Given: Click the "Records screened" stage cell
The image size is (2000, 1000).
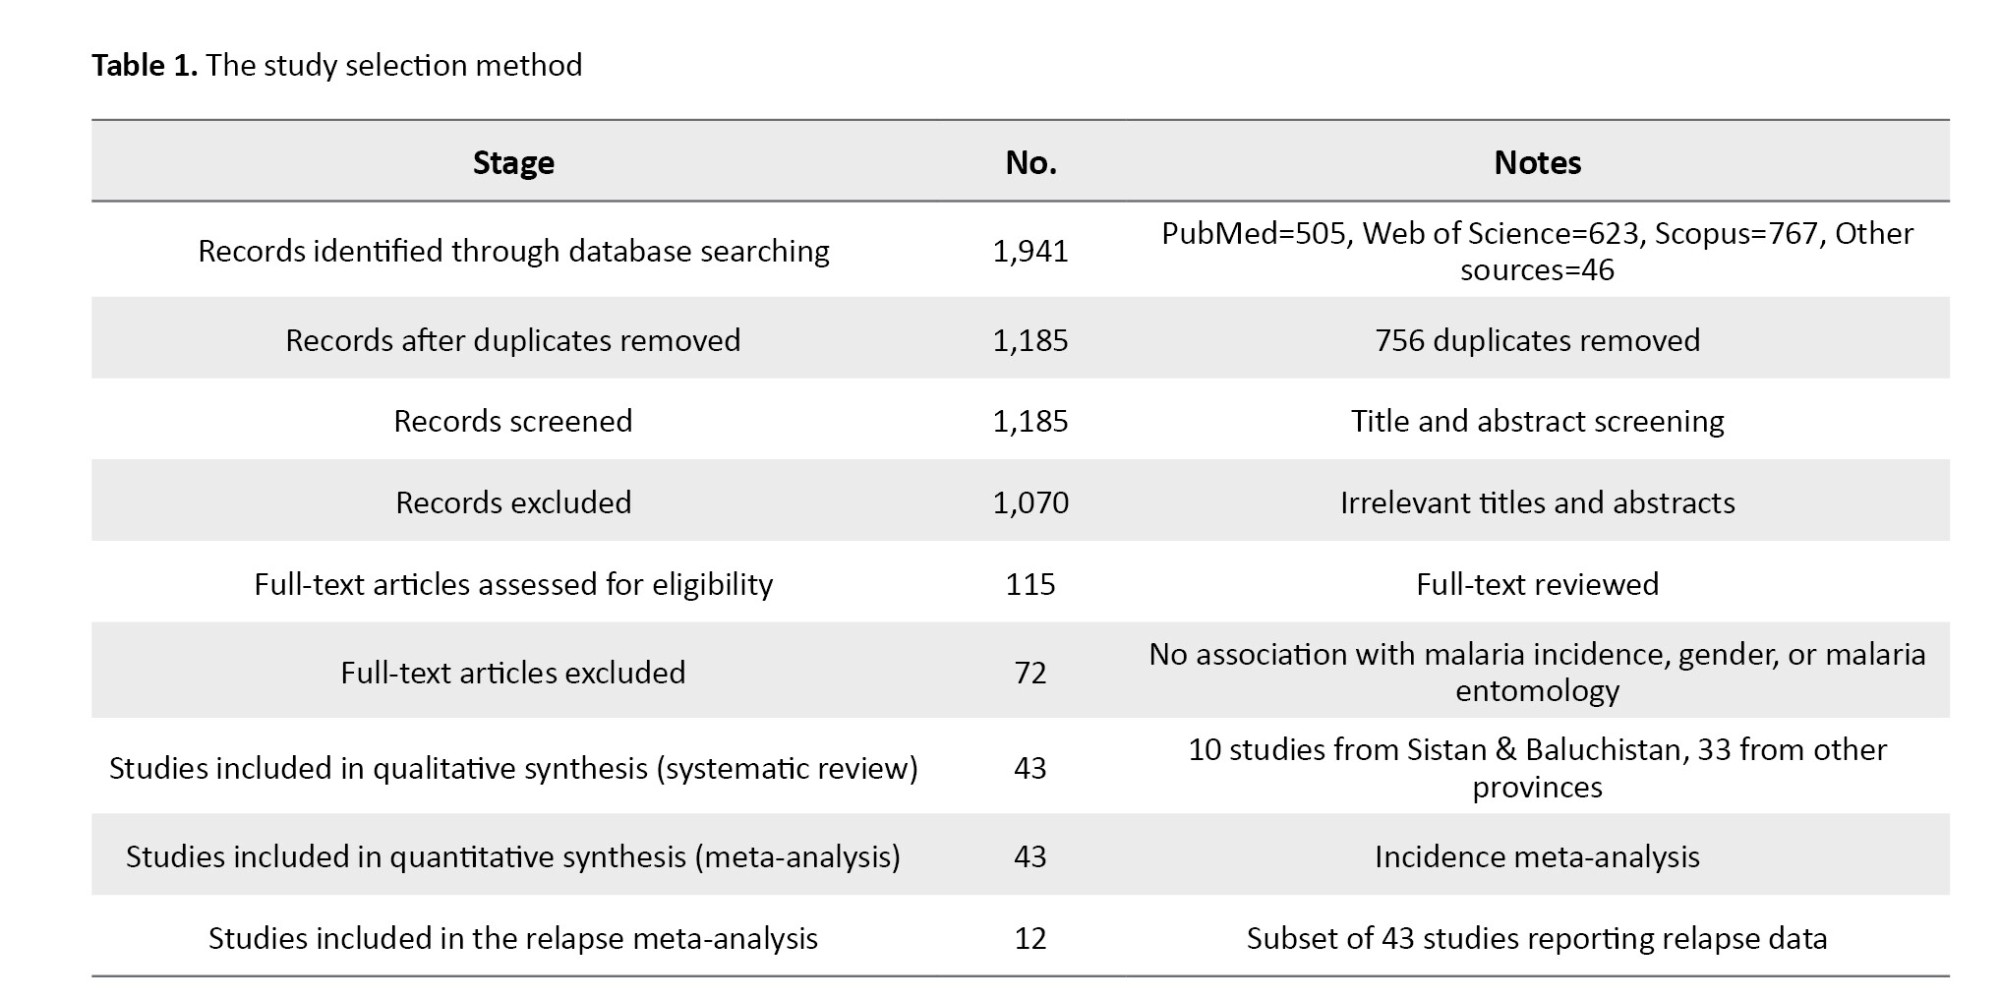Looking at the screenshot, I should [x=513, y=421].
